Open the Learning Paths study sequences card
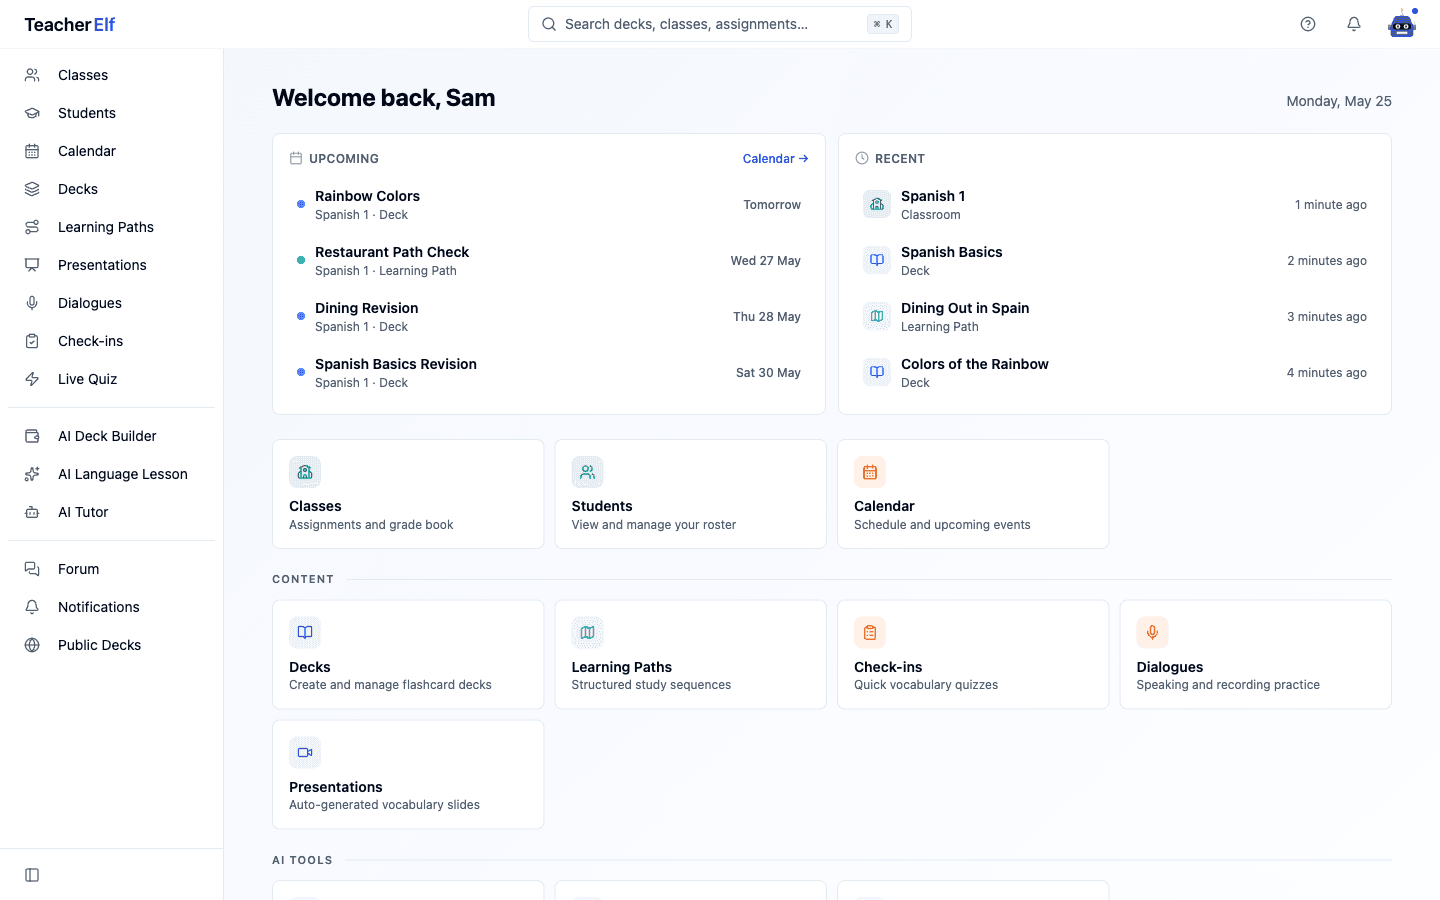The width and height of the screenshot is (1440, 900). tap(690, 654)
